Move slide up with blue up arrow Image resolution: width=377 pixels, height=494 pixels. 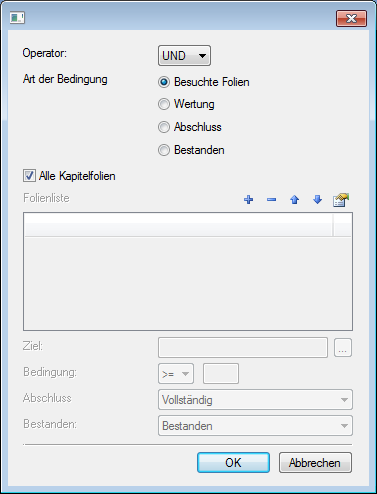(x=294, y=200)
